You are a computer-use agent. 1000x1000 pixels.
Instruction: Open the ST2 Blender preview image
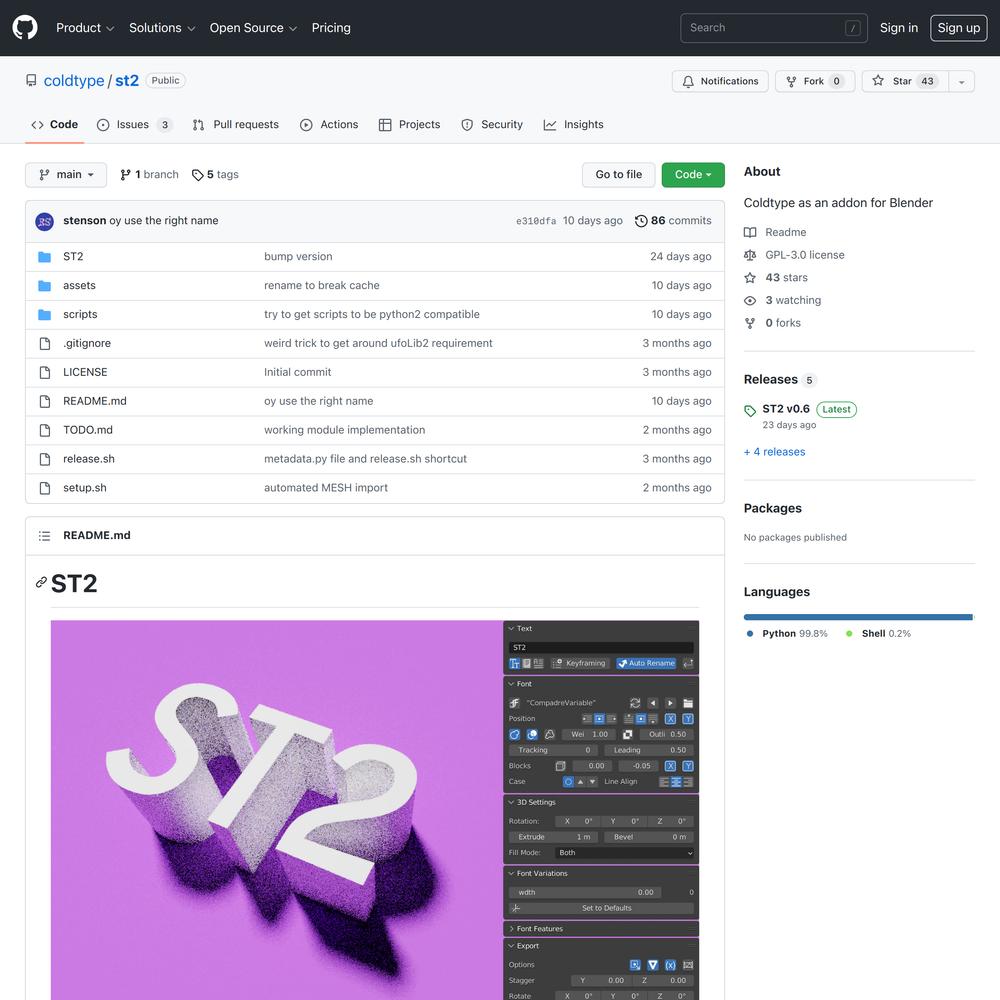point(375,810)
